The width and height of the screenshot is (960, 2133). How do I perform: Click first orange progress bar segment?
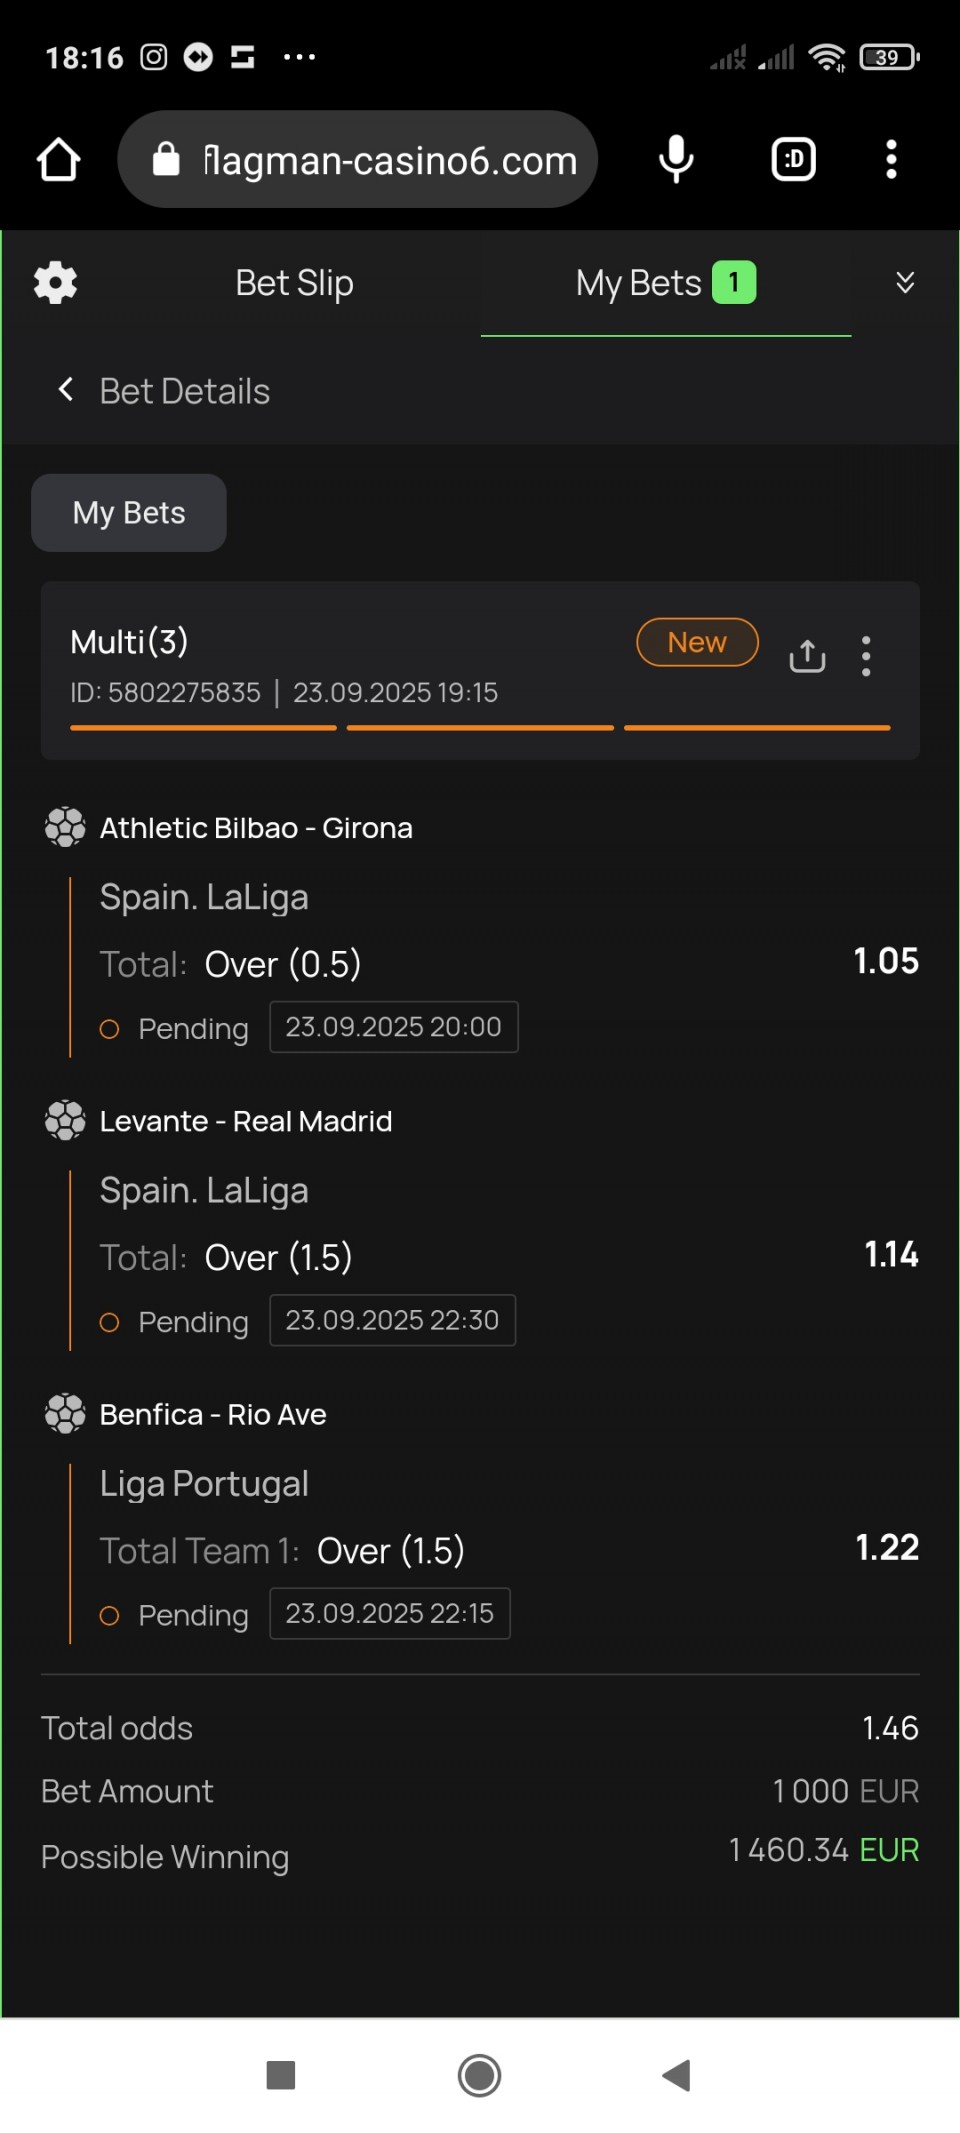pos(203,728)
